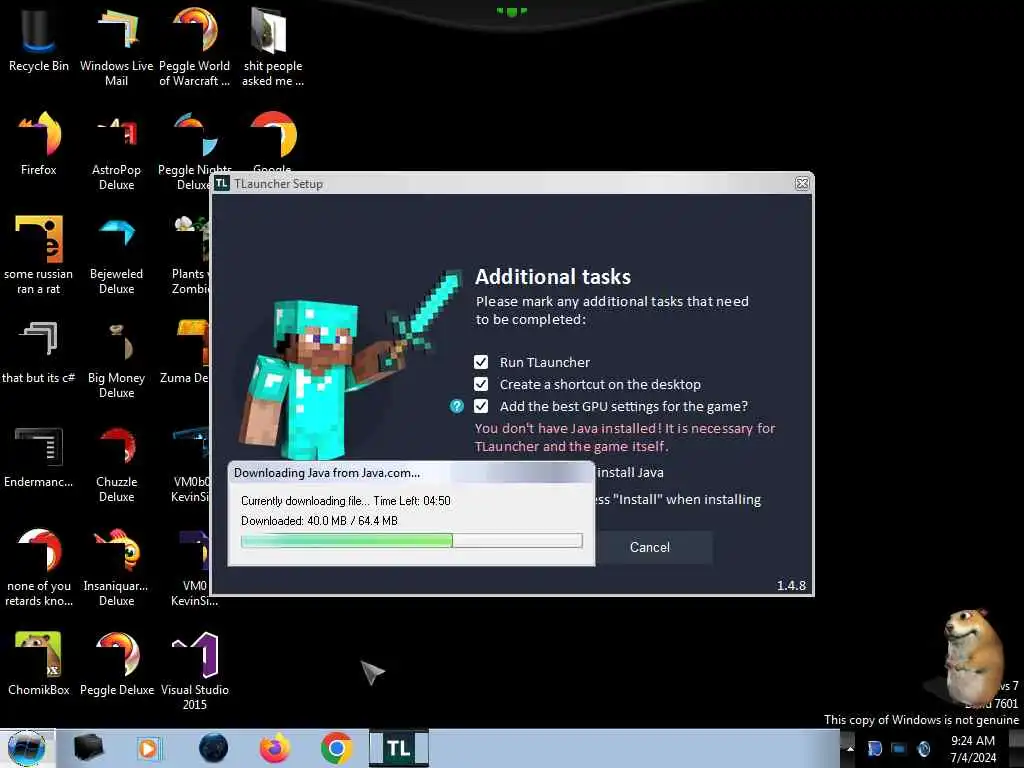Click the Java download progress bar

tap(411, 541)
